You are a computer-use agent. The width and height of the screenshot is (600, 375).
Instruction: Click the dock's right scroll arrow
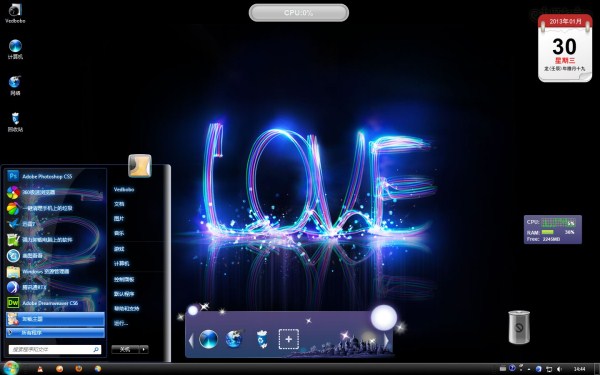386,340
